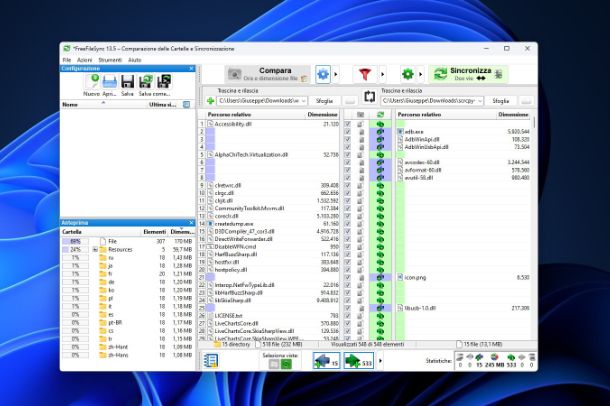Click left Sfoglia browse button
Screen dimensions: 610x406
(324, 101)
